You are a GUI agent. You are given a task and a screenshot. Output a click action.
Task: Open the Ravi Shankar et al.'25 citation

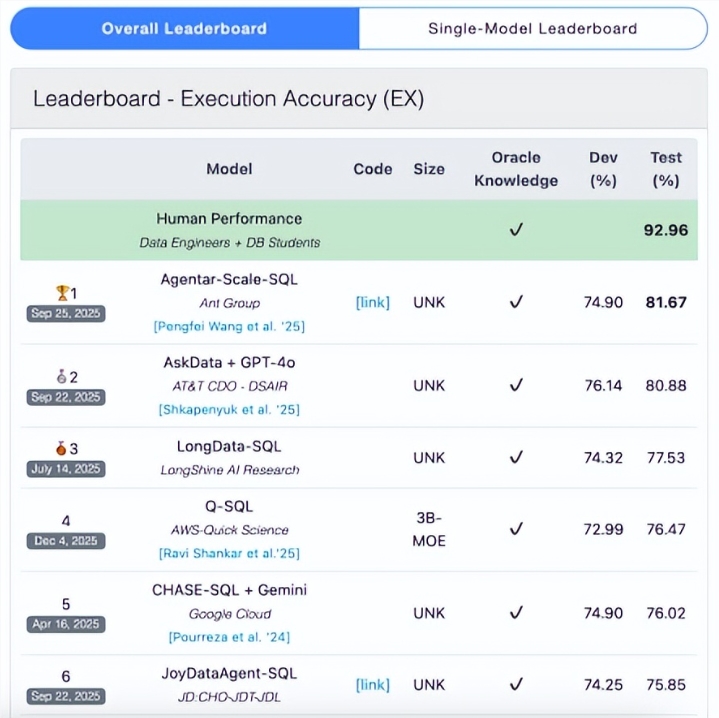pos(229,553)
